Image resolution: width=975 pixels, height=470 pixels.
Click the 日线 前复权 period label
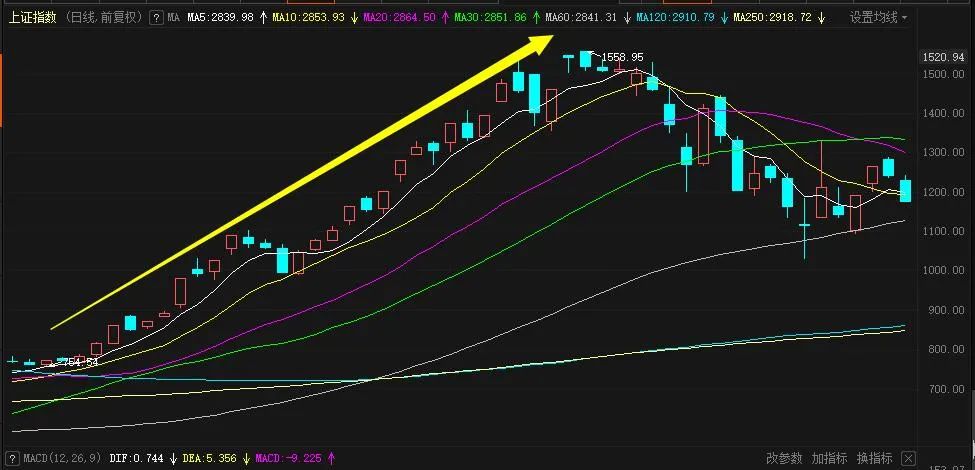click(x=104, y=17)
